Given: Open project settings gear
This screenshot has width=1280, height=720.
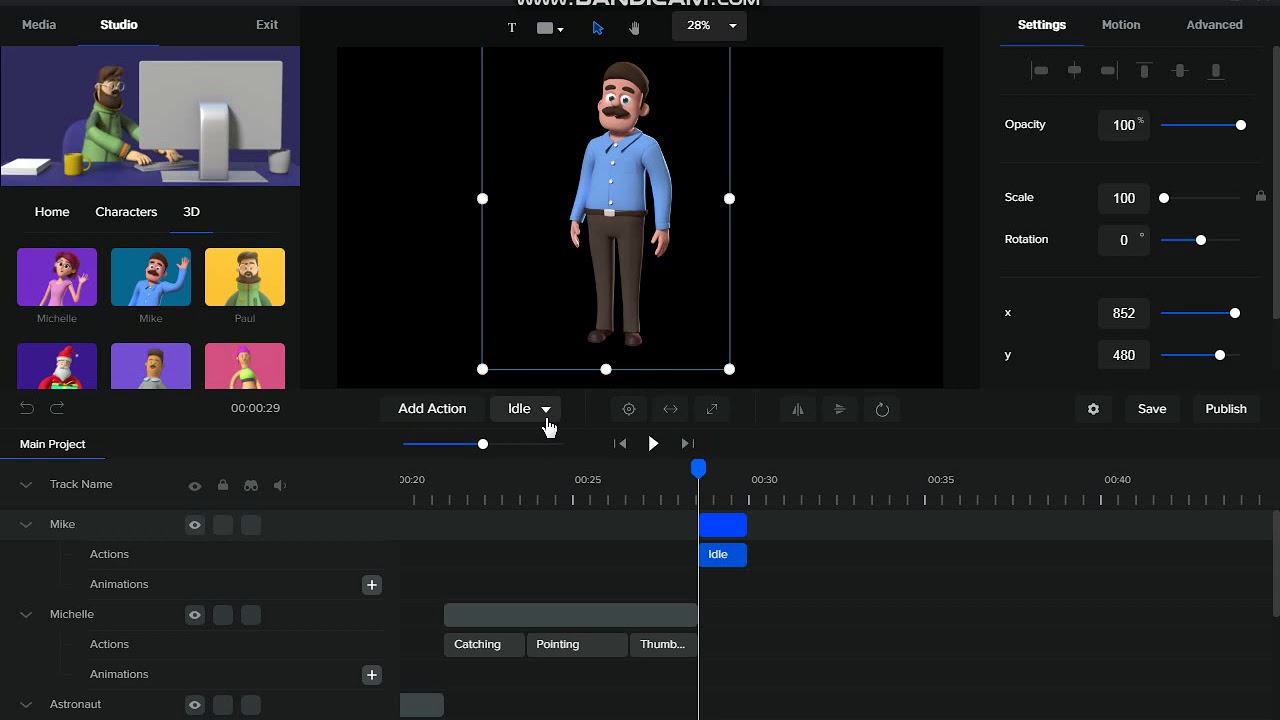Looking at the screenshot, I should pyautogui.click(x=1093, y=409).
